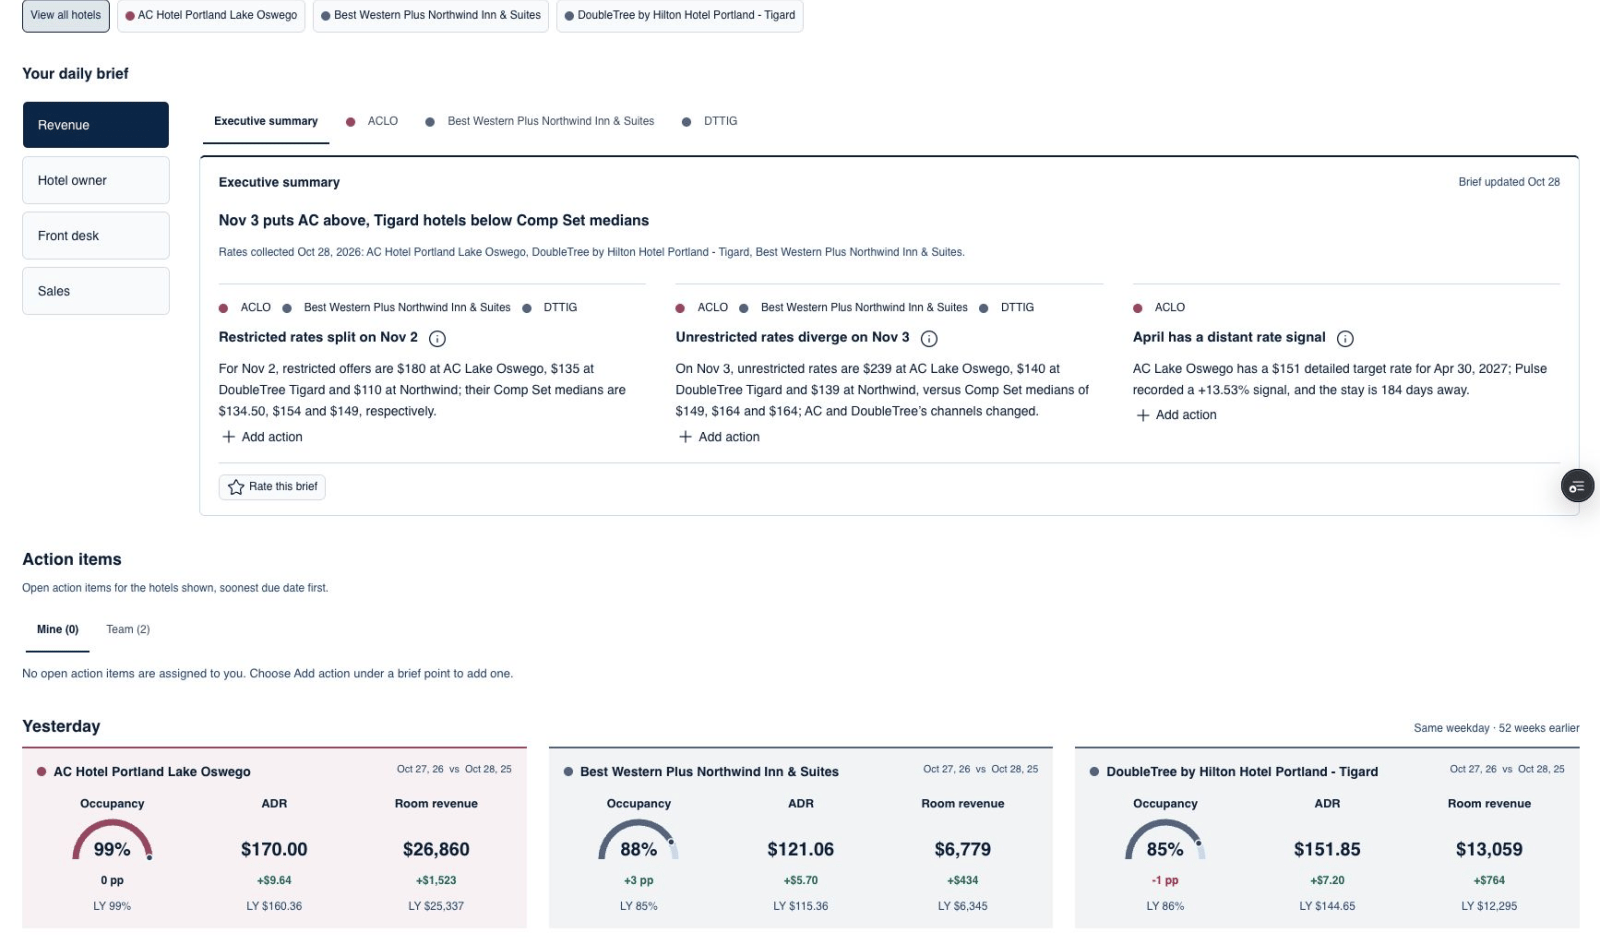Click the Nov 3 brief headline

[434, 221]
